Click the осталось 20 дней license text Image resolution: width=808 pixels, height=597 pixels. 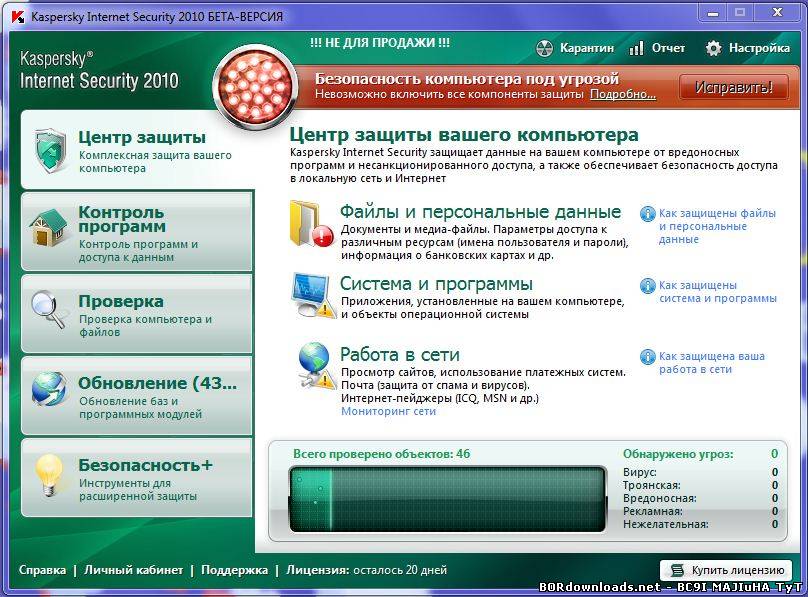(400, 570)
